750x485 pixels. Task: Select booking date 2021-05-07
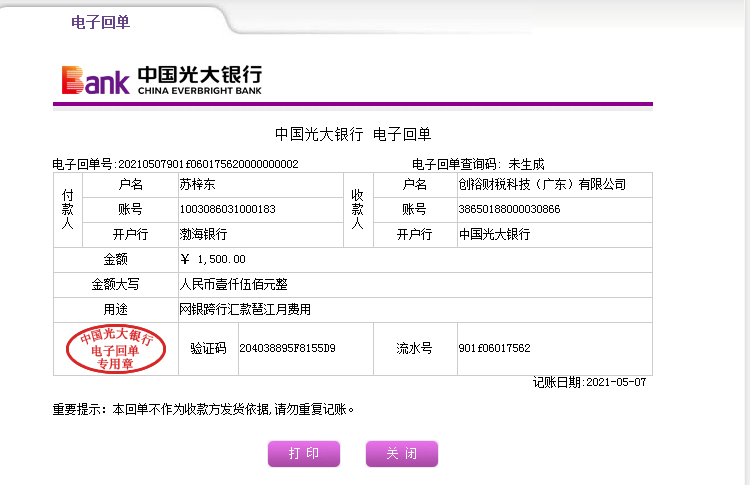pyautogui.click(x=616, y=382)
